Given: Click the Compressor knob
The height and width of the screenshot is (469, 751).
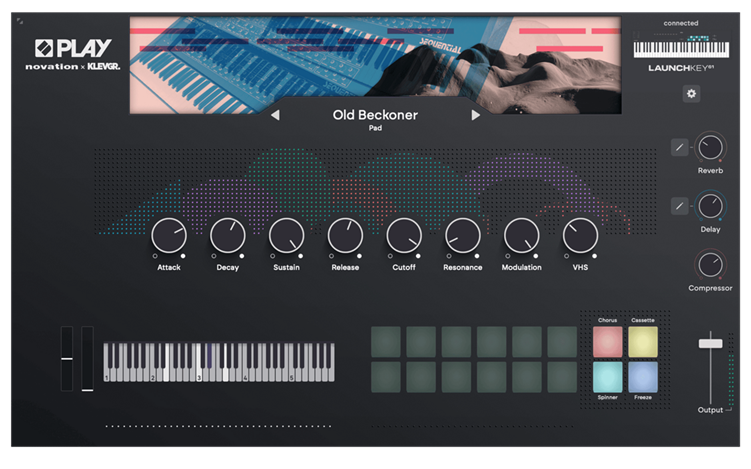Looking at the screenshot, I should coord(710,265).
